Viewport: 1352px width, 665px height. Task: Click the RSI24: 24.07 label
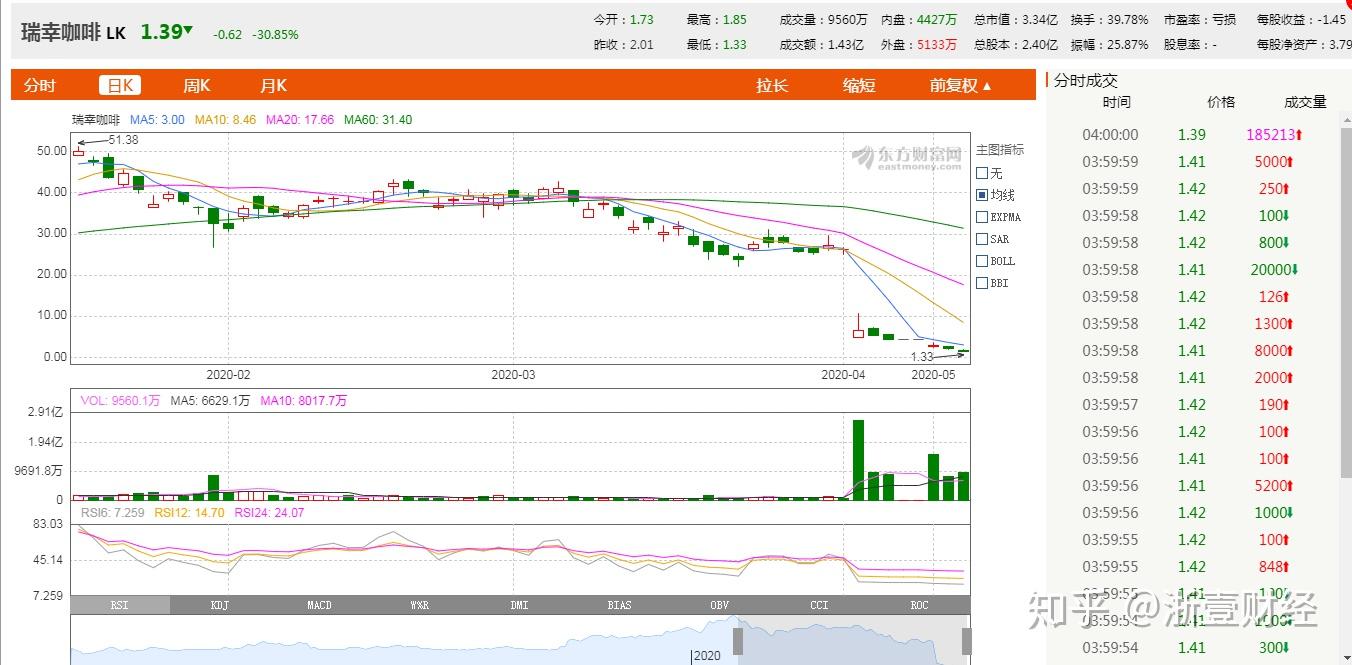pyautogui.click(x=269, y=512)
